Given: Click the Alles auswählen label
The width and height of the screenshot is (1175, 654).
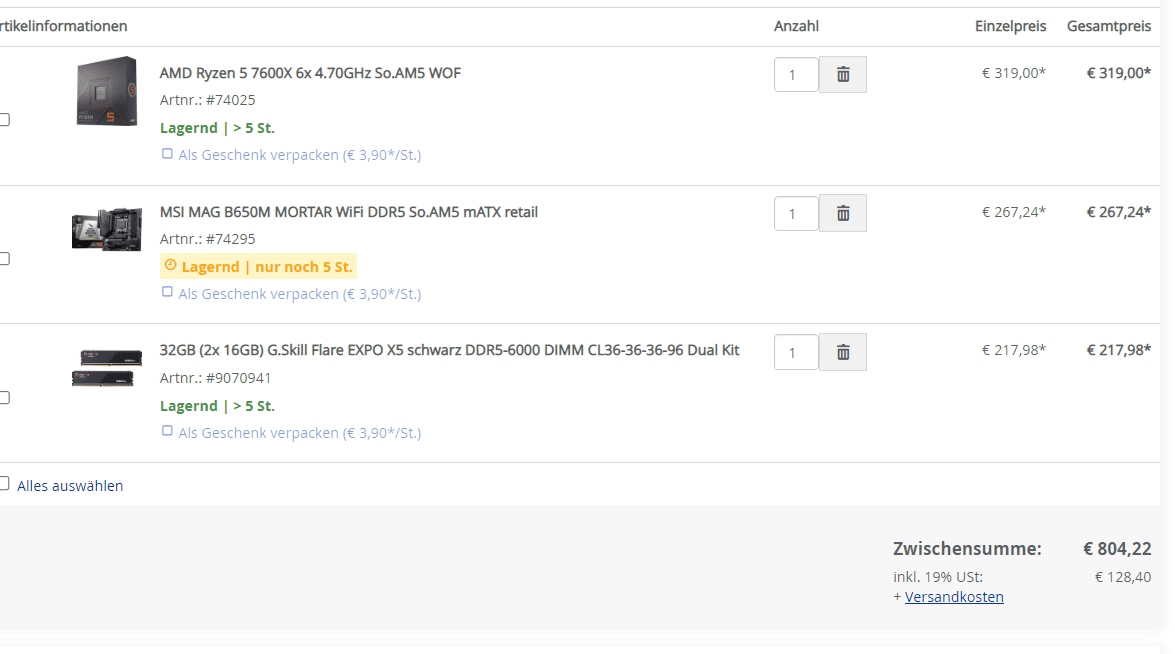Looking at the screenshot, I should click(x=70, y=485).
